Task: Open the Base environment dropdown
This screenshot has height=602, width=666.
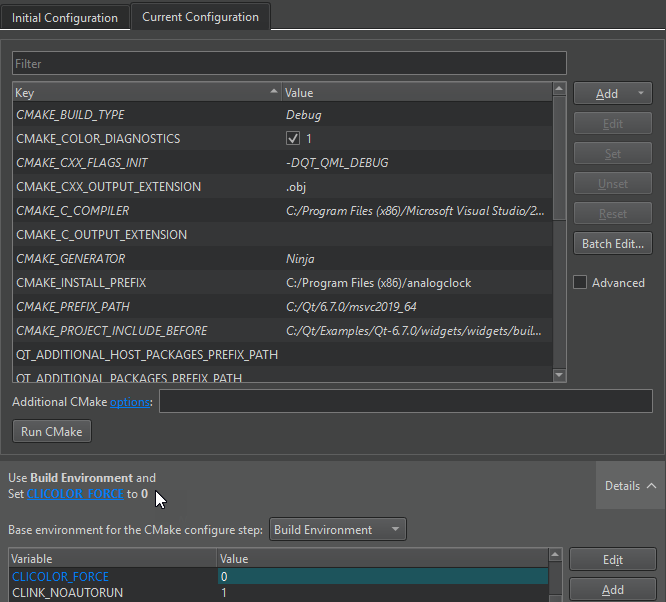Action: pos(338,530)
